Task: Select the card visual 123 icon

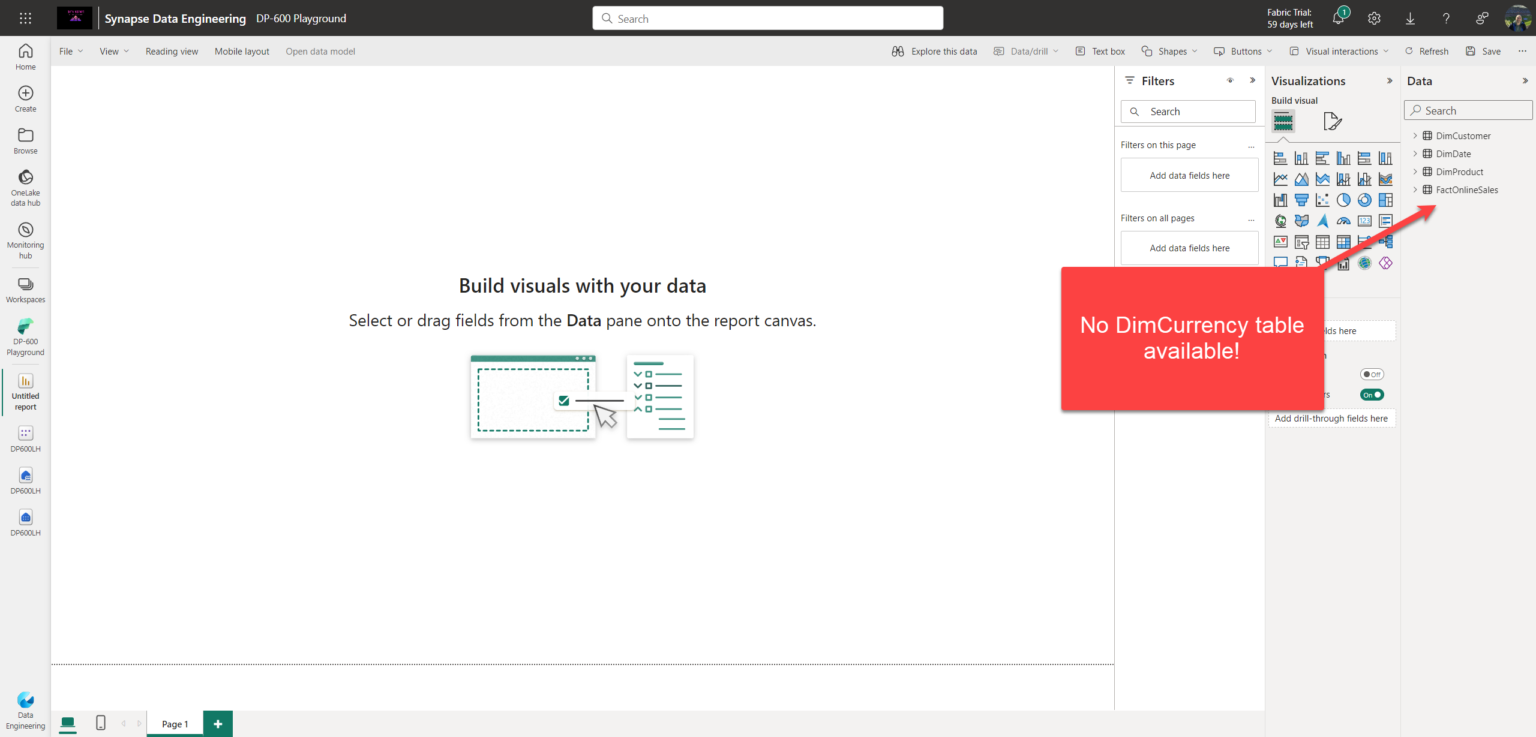Action: (1365, 220)
